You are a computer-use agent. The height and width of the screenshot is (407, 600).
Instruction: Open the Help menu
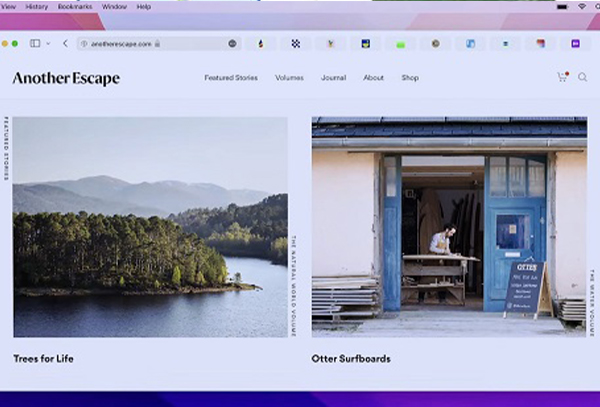(x=144, y=7)
